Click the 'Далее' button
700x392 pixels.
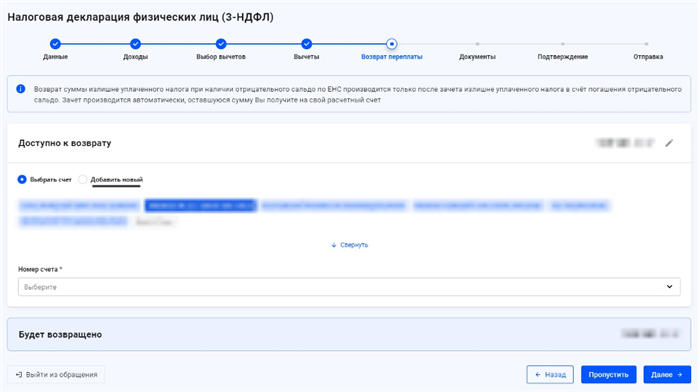point(667,375)
